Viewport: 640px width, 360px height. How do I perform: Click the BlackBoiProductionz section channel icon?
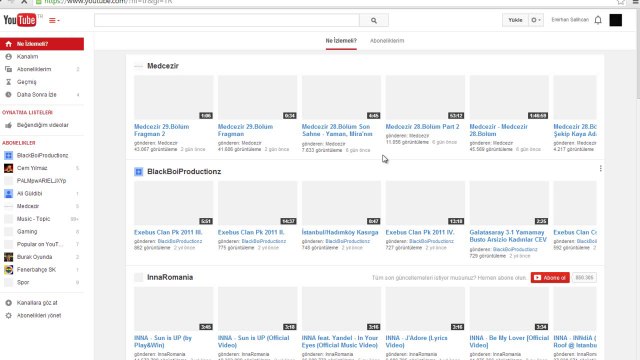click(139, 172)
